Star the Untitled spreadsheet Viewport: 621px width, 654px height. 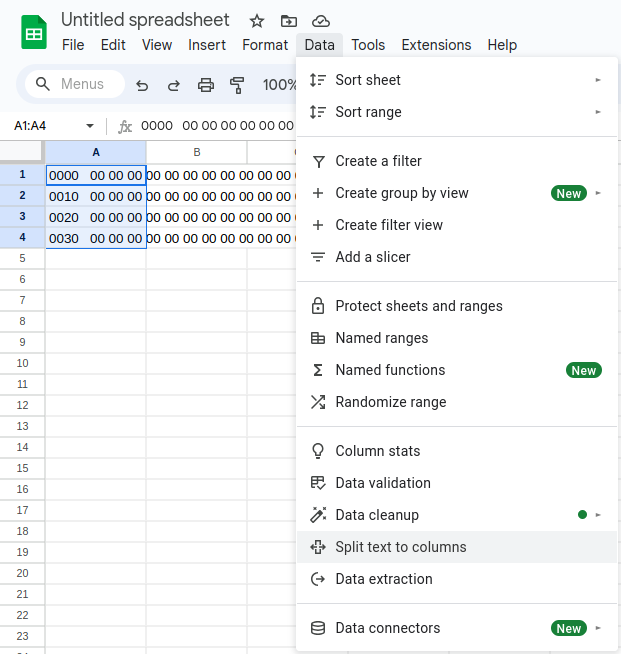(x=257, y=21)
